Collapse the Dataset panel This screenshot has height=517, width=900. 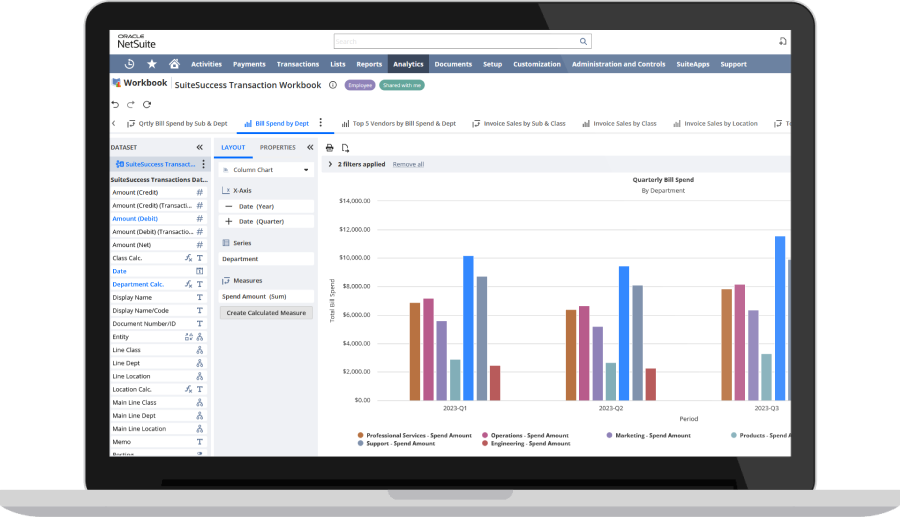pos(200,147)
